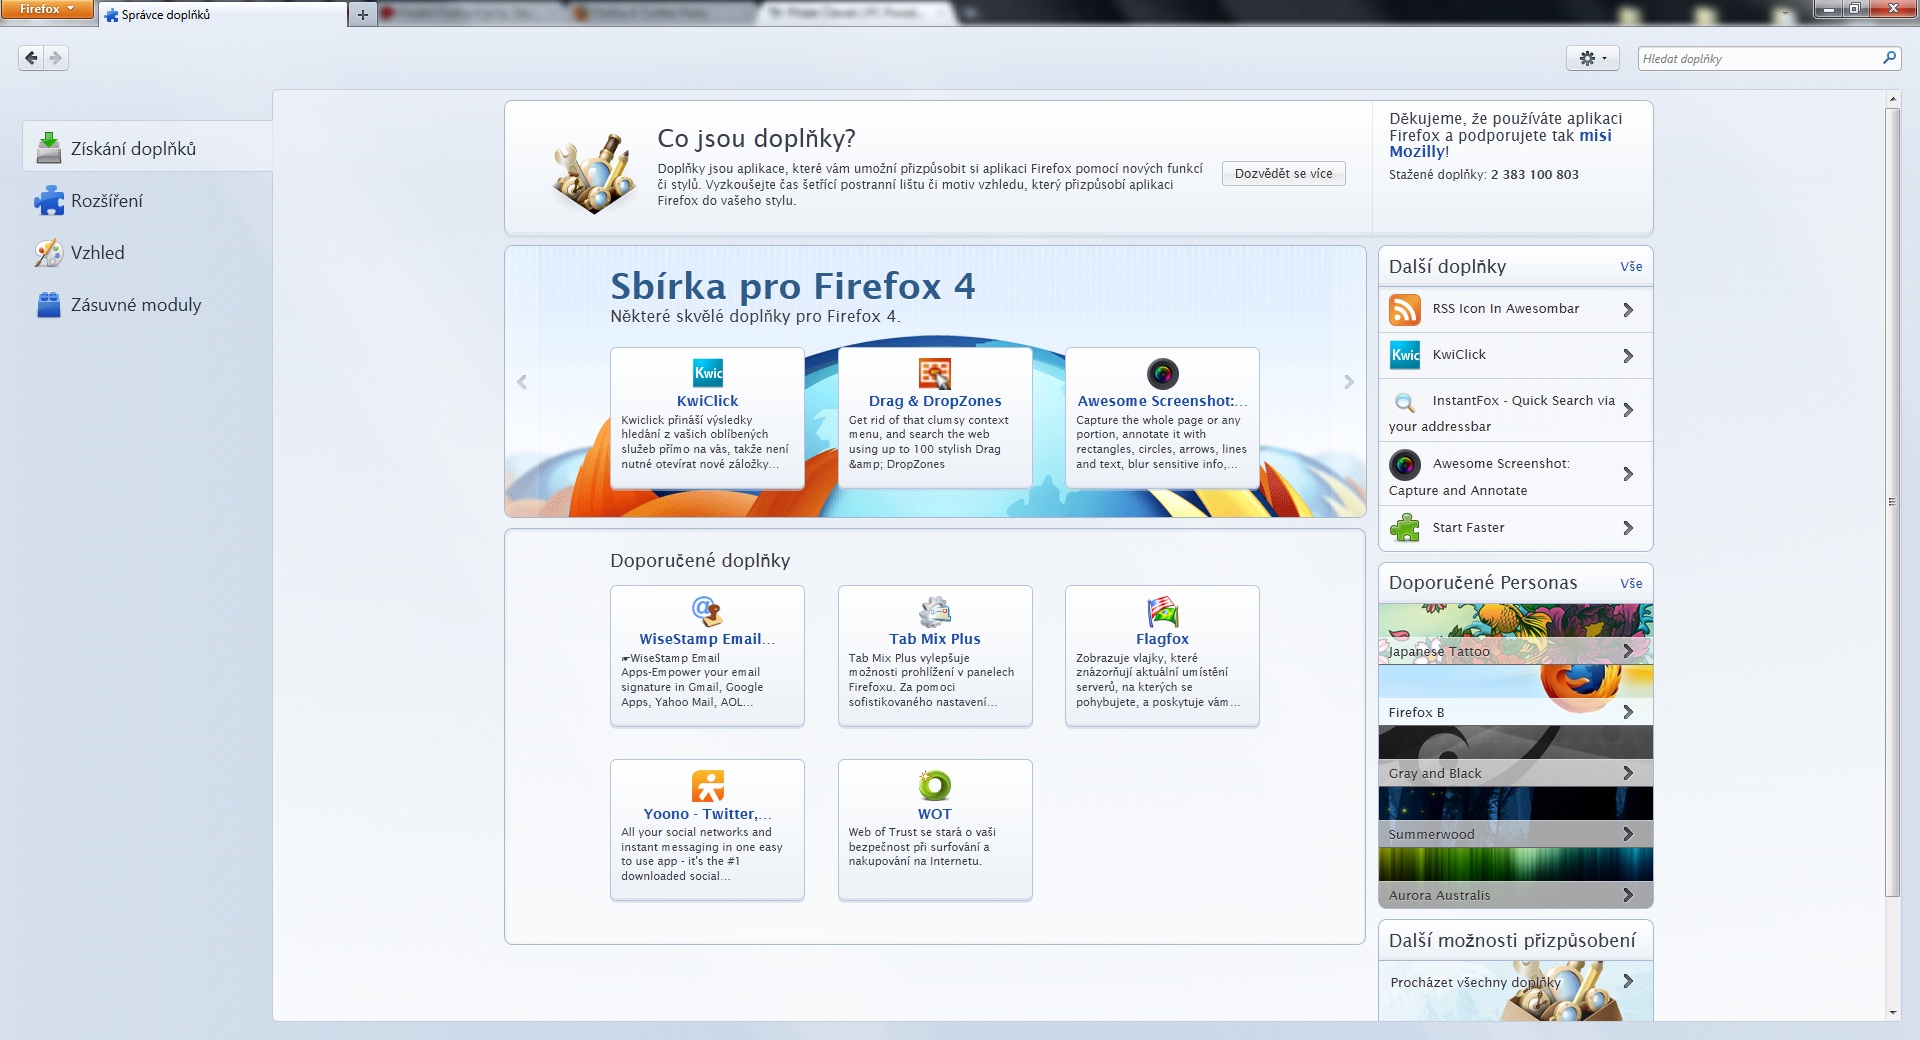
Task: Click the Flagfox flag icon
Action: (1162, 611)
